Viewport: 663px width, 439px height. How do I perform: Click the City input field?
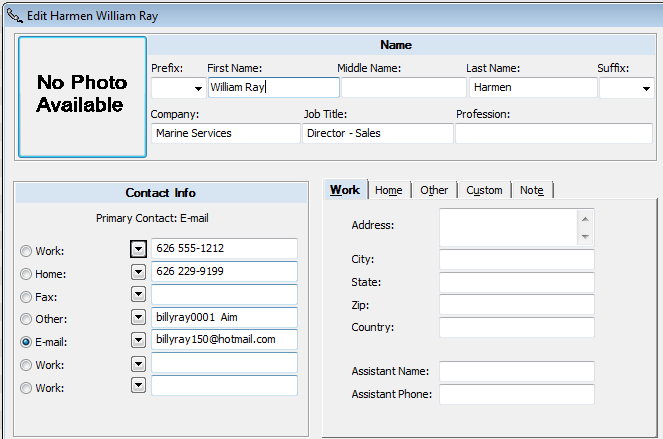pos(517,259)
